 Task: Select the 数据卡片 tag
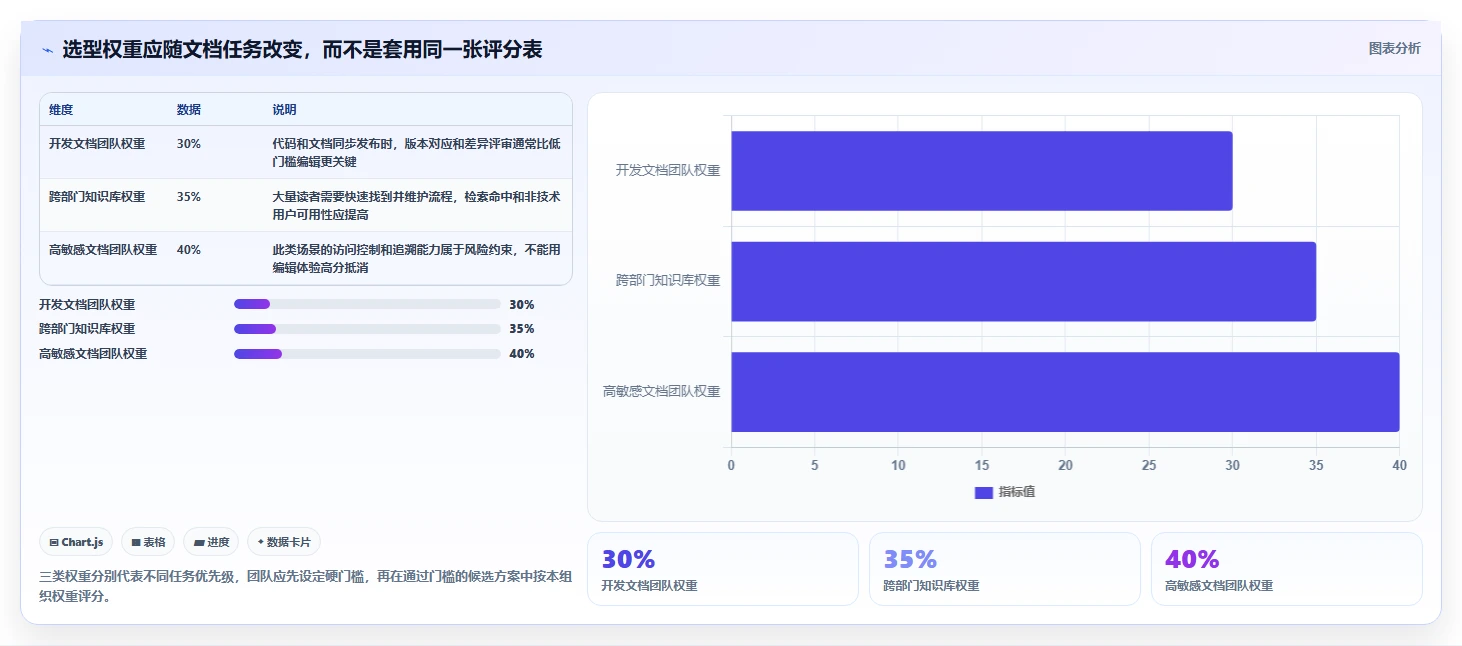284,542
